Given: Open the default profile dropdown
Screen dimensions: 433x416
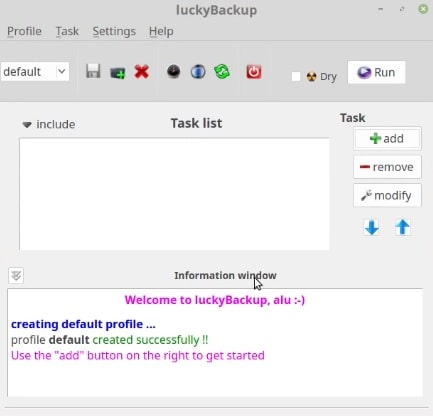Looking at the screenshot, I should [35, 71].
